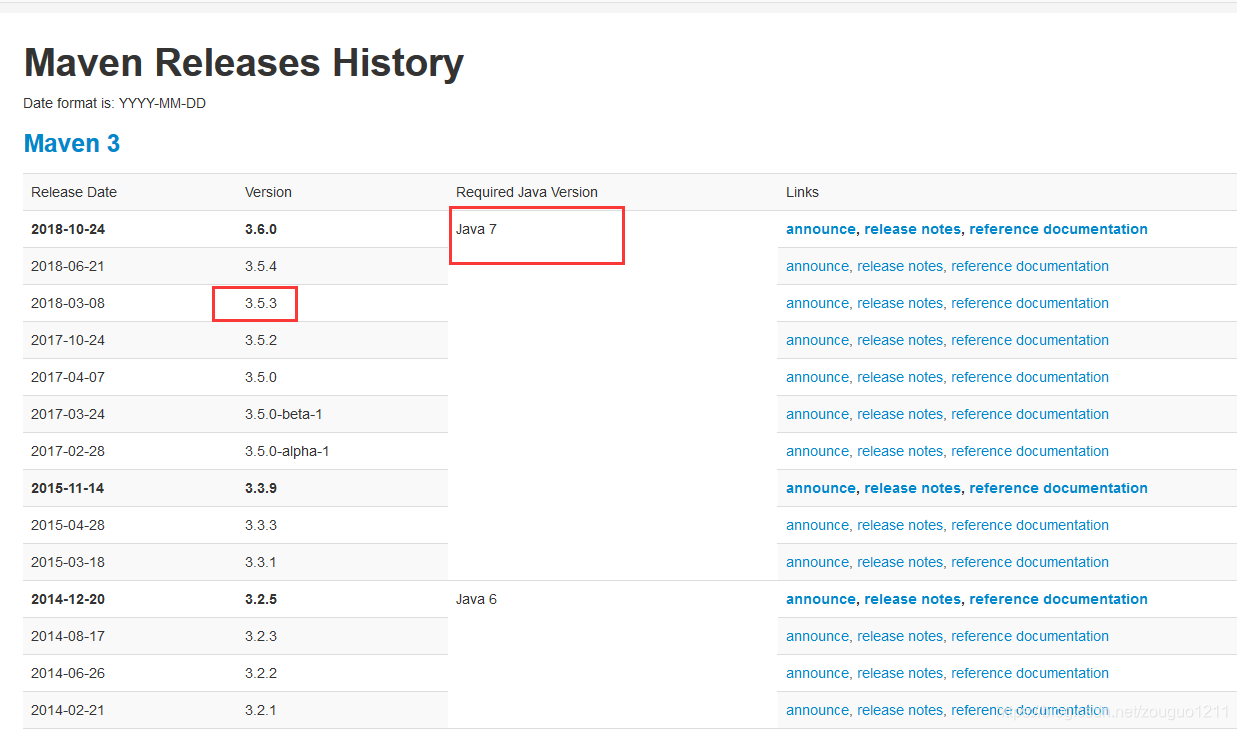Open reference documentation for 3.3.3
This screenshot has width=1237, height=730.
click(1030, 525)
